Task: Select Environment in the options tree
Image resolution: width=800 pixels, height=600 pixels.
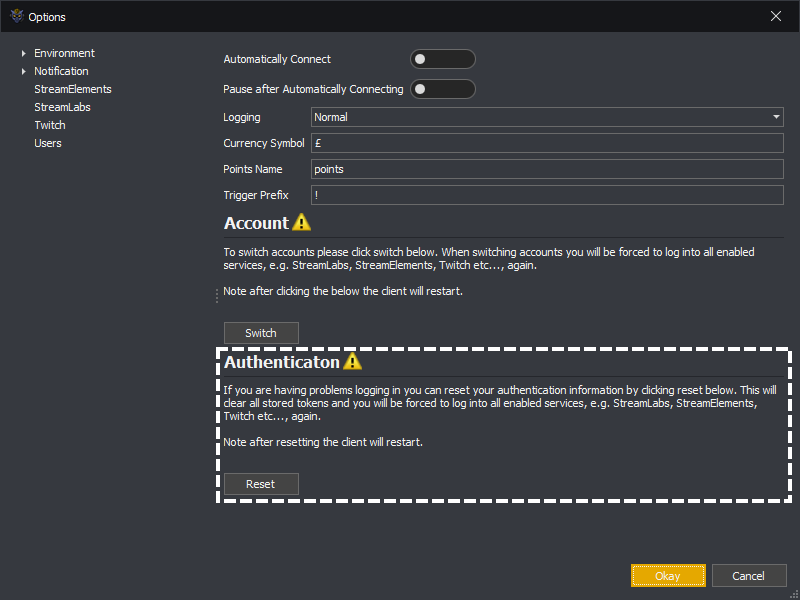Action: click(x=64, y=53)
